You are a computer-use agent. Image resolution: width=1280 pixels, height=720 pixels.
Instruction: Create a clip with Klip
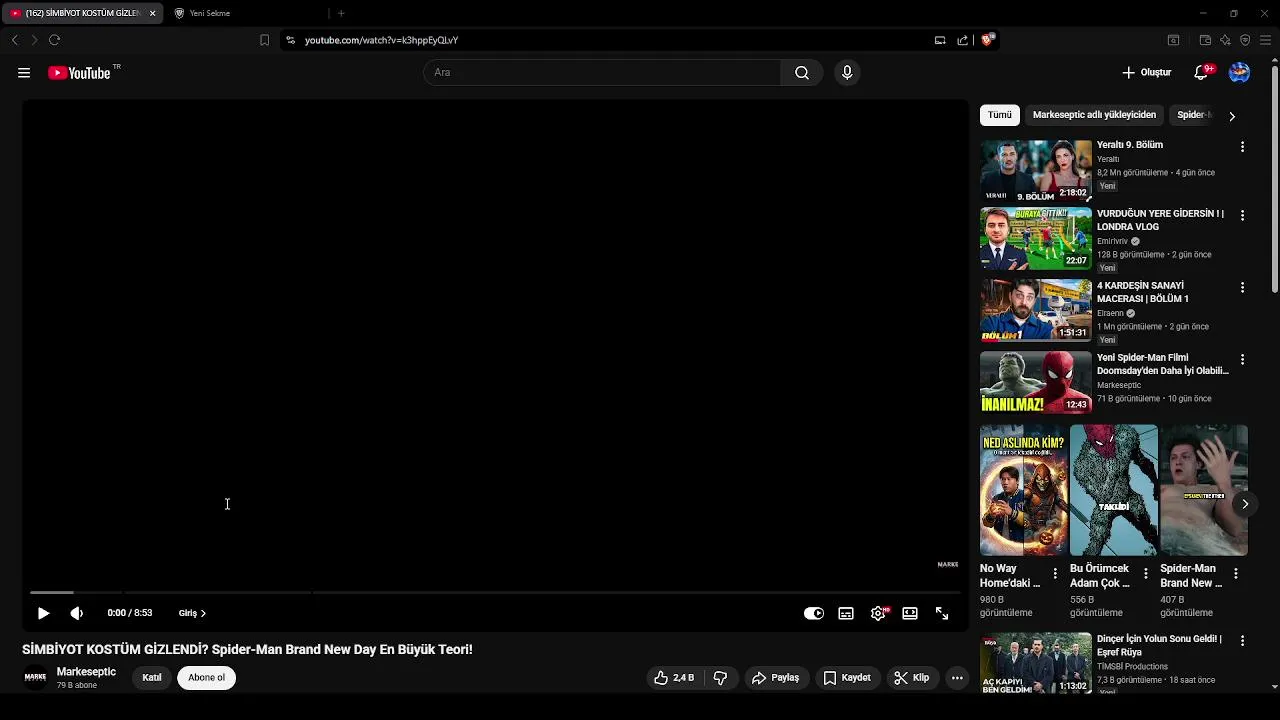coord(911,678)
